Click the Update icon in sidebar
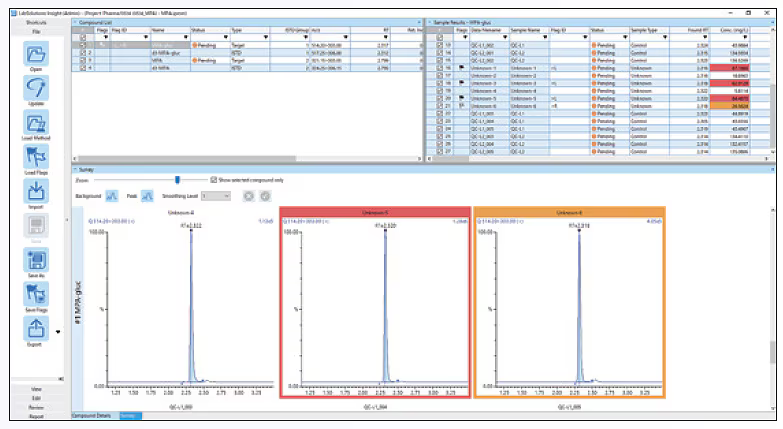Viewport: 783px width, 429px height. click(x=36, y=91)
